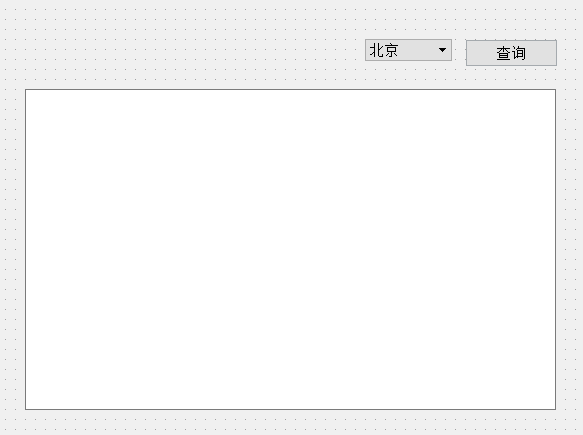Viewport: 583px width, 435px height.
Task: Run the query with the 查询 button
Action: coord(511,53)
